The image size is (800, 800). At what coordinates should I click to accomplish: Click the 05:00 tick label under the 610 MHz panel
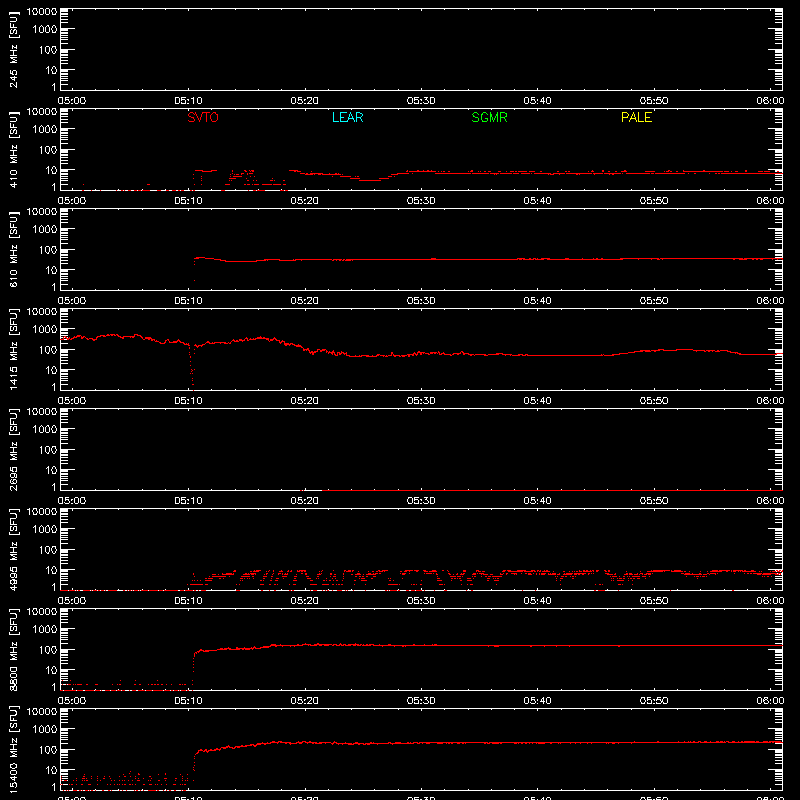click(x=72, y=301)
